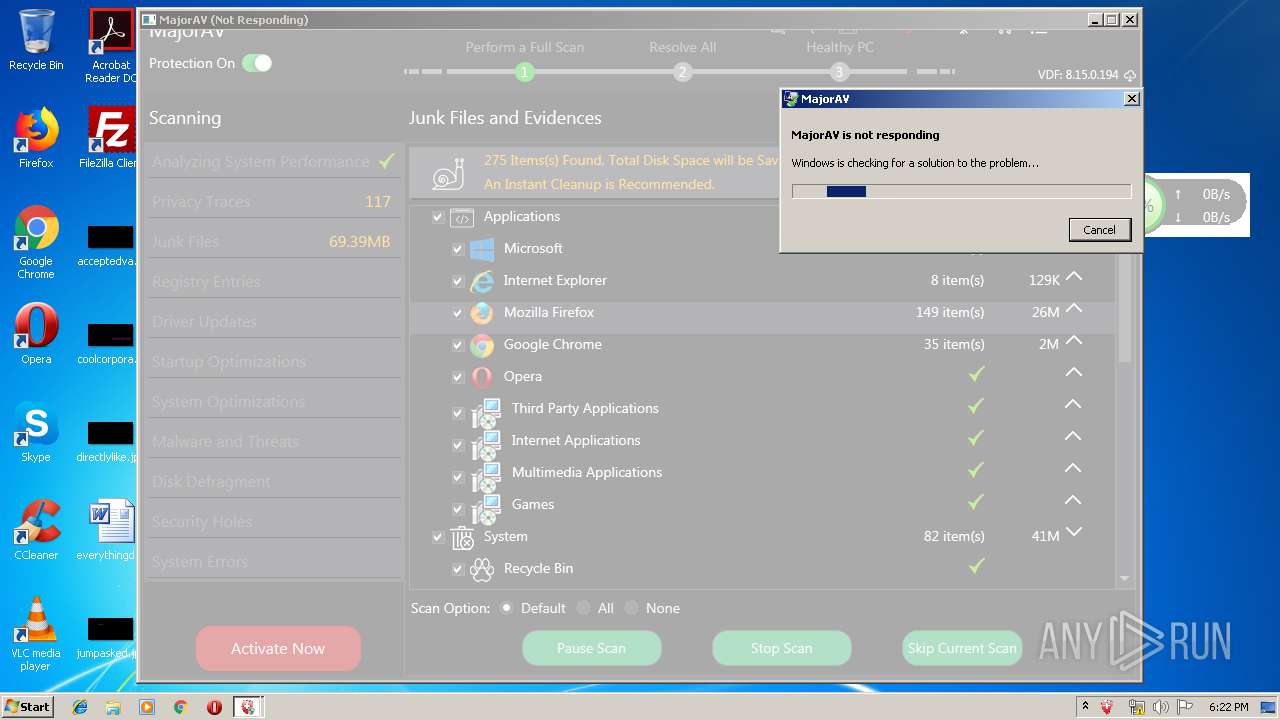Collapse the Multimedia Applications chevron

(x=1073, y=469)
